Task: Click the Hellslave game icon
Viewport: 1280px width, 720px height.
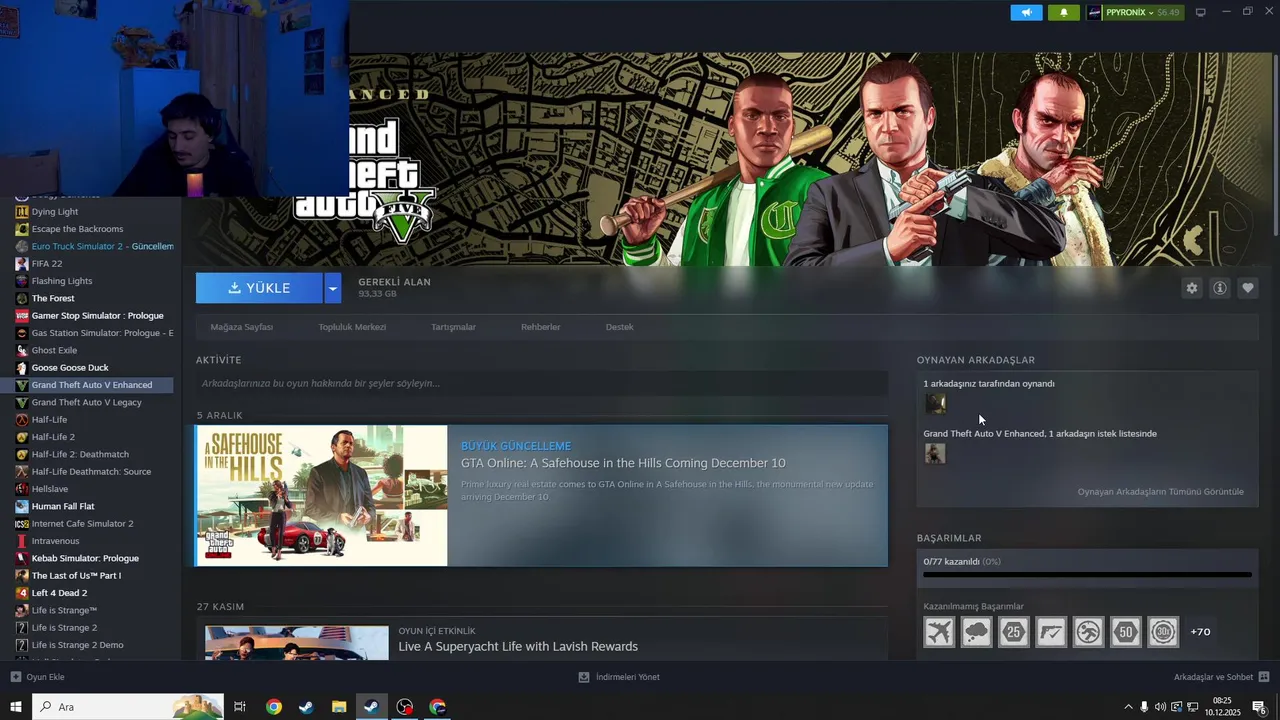Action: (x=22, y=489)
